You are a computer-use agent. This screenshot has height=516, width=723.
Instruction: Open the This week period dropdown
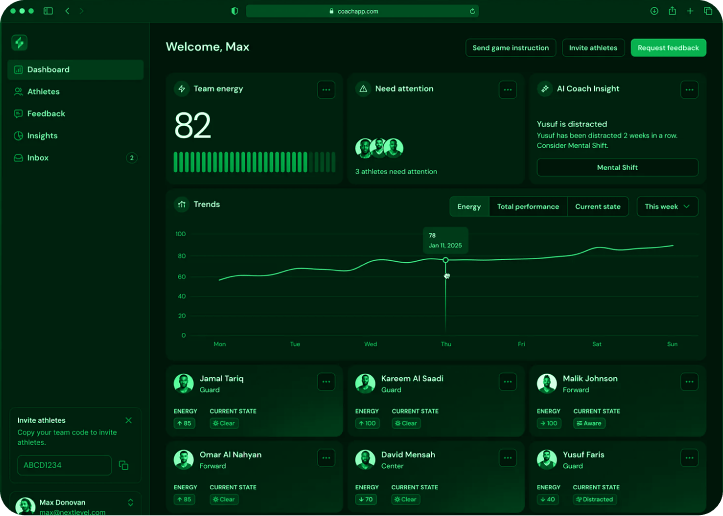coord(667,207)
